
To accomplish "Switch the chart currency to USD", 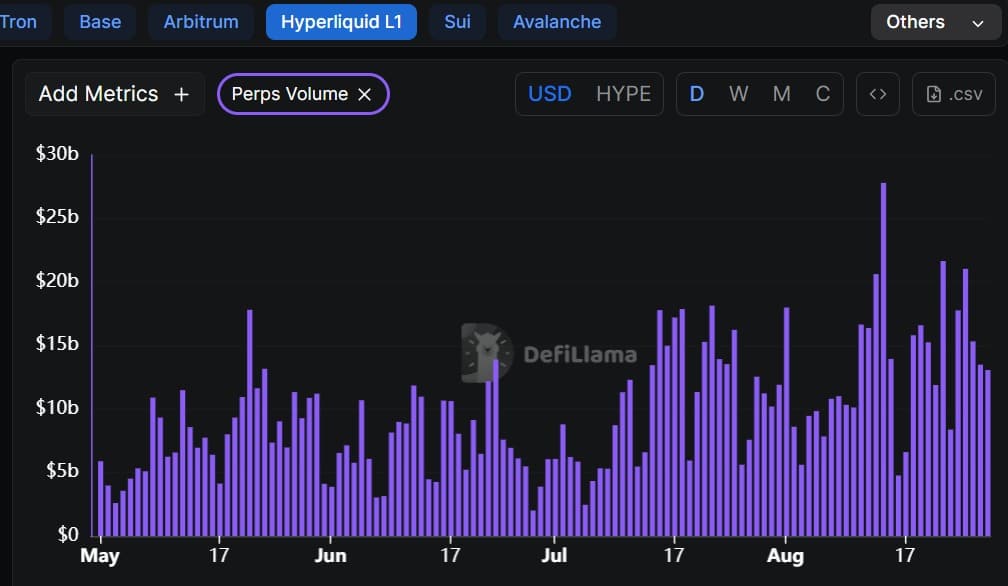I will [x=550, y=94].
